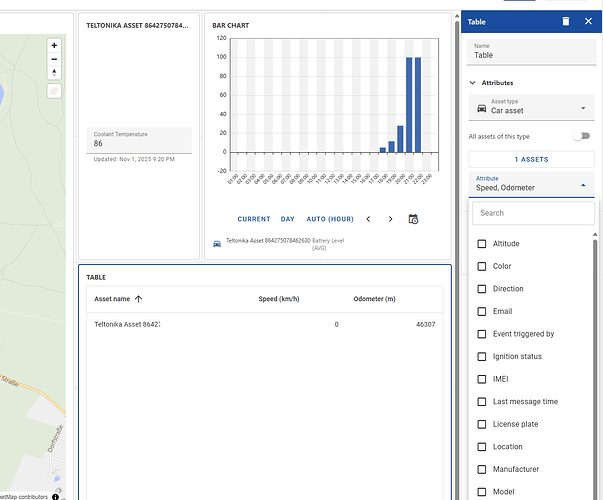Tick the License plate checkbox
Image resolution: width=603 pixels, height=500 pixels.
(482, 424)
